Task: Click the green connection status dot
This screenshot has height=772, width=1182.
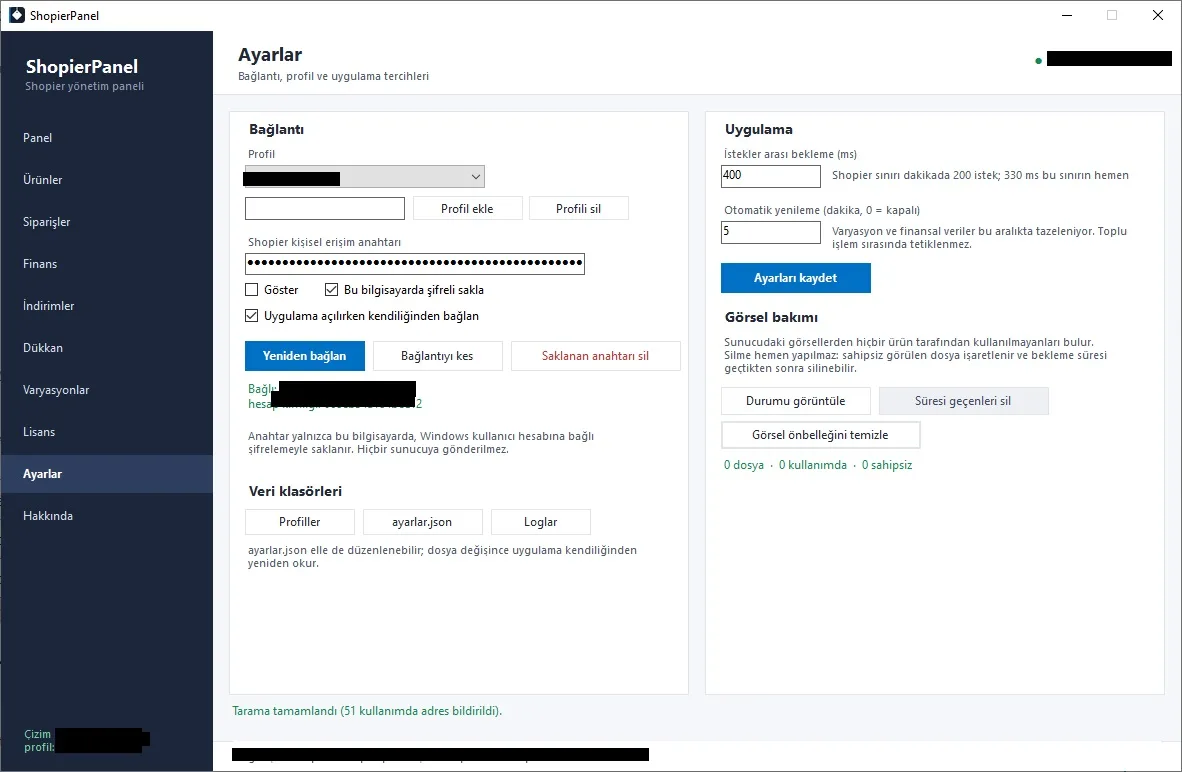Action: [1039, 60]
